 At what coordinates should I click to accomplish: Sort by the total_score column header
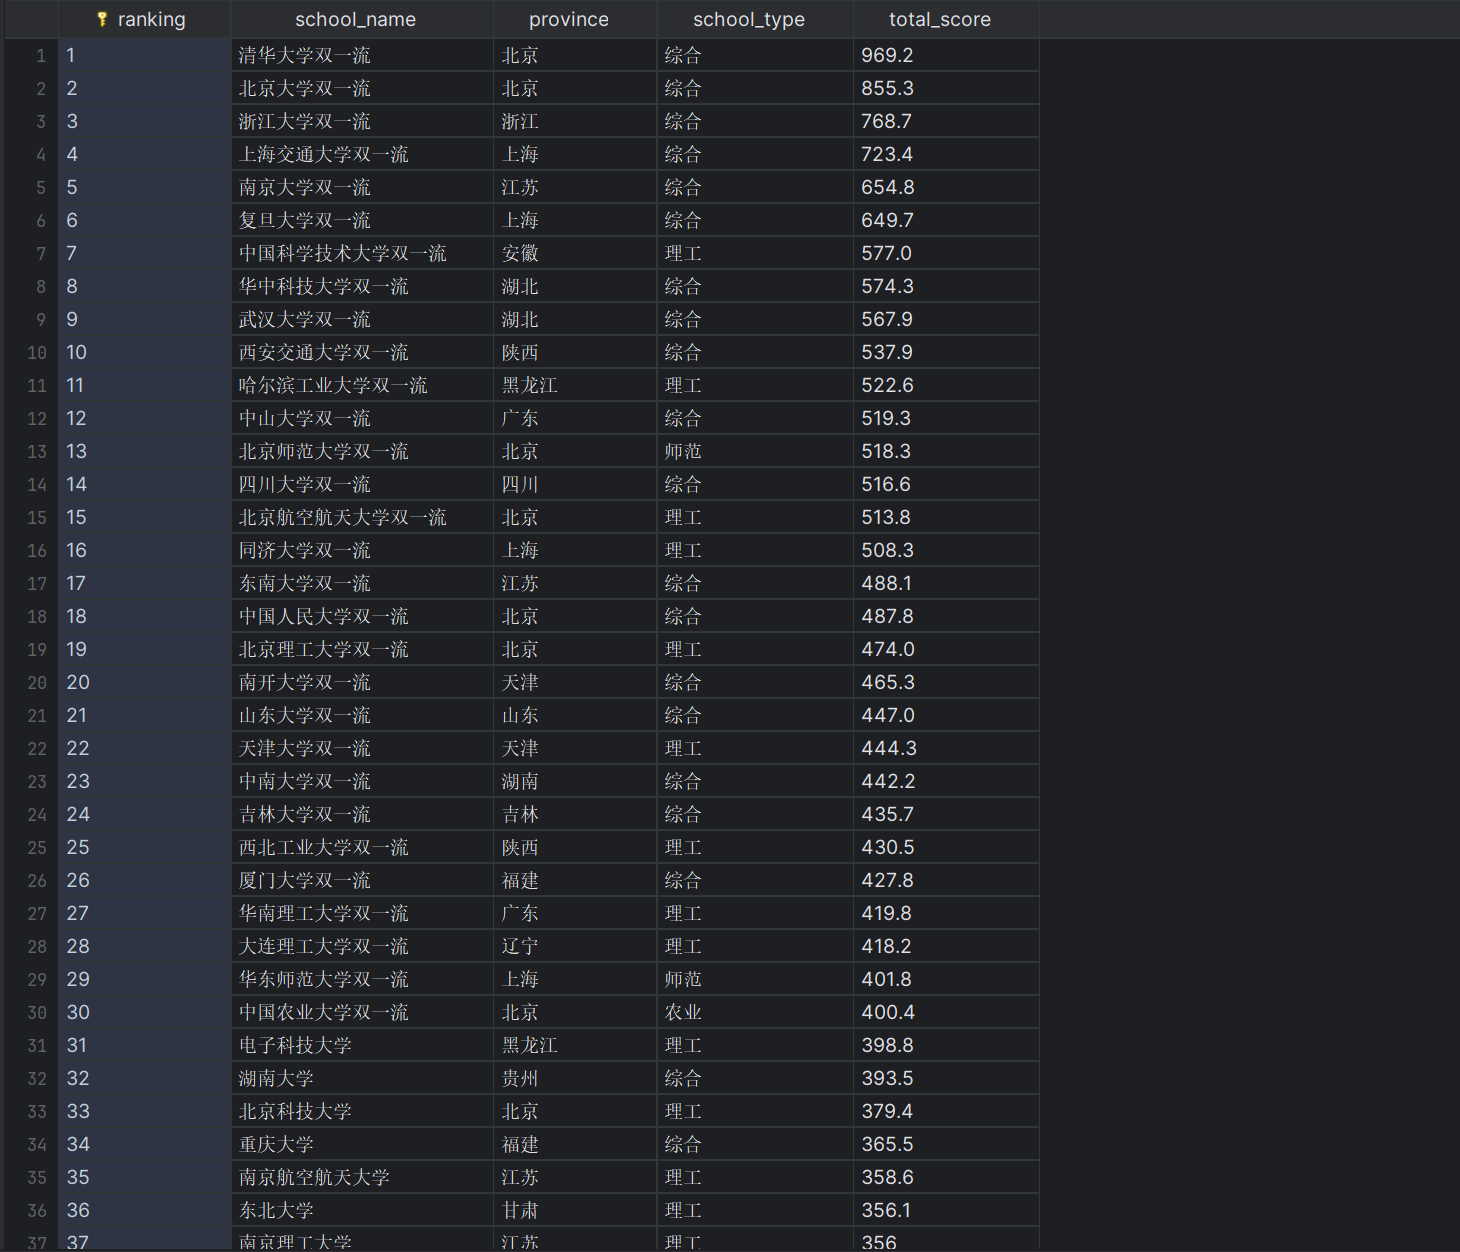click(946, 19)
